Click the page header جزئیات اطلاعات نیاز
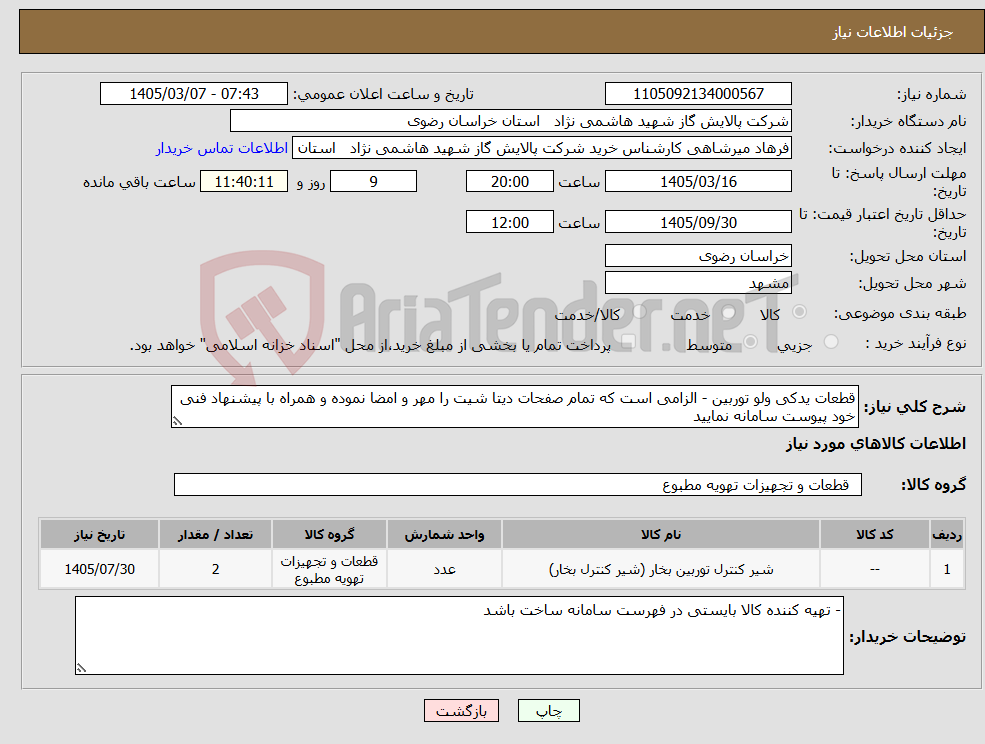The height and width of the screenshot is (744, 985). click(x=892, y=32)
